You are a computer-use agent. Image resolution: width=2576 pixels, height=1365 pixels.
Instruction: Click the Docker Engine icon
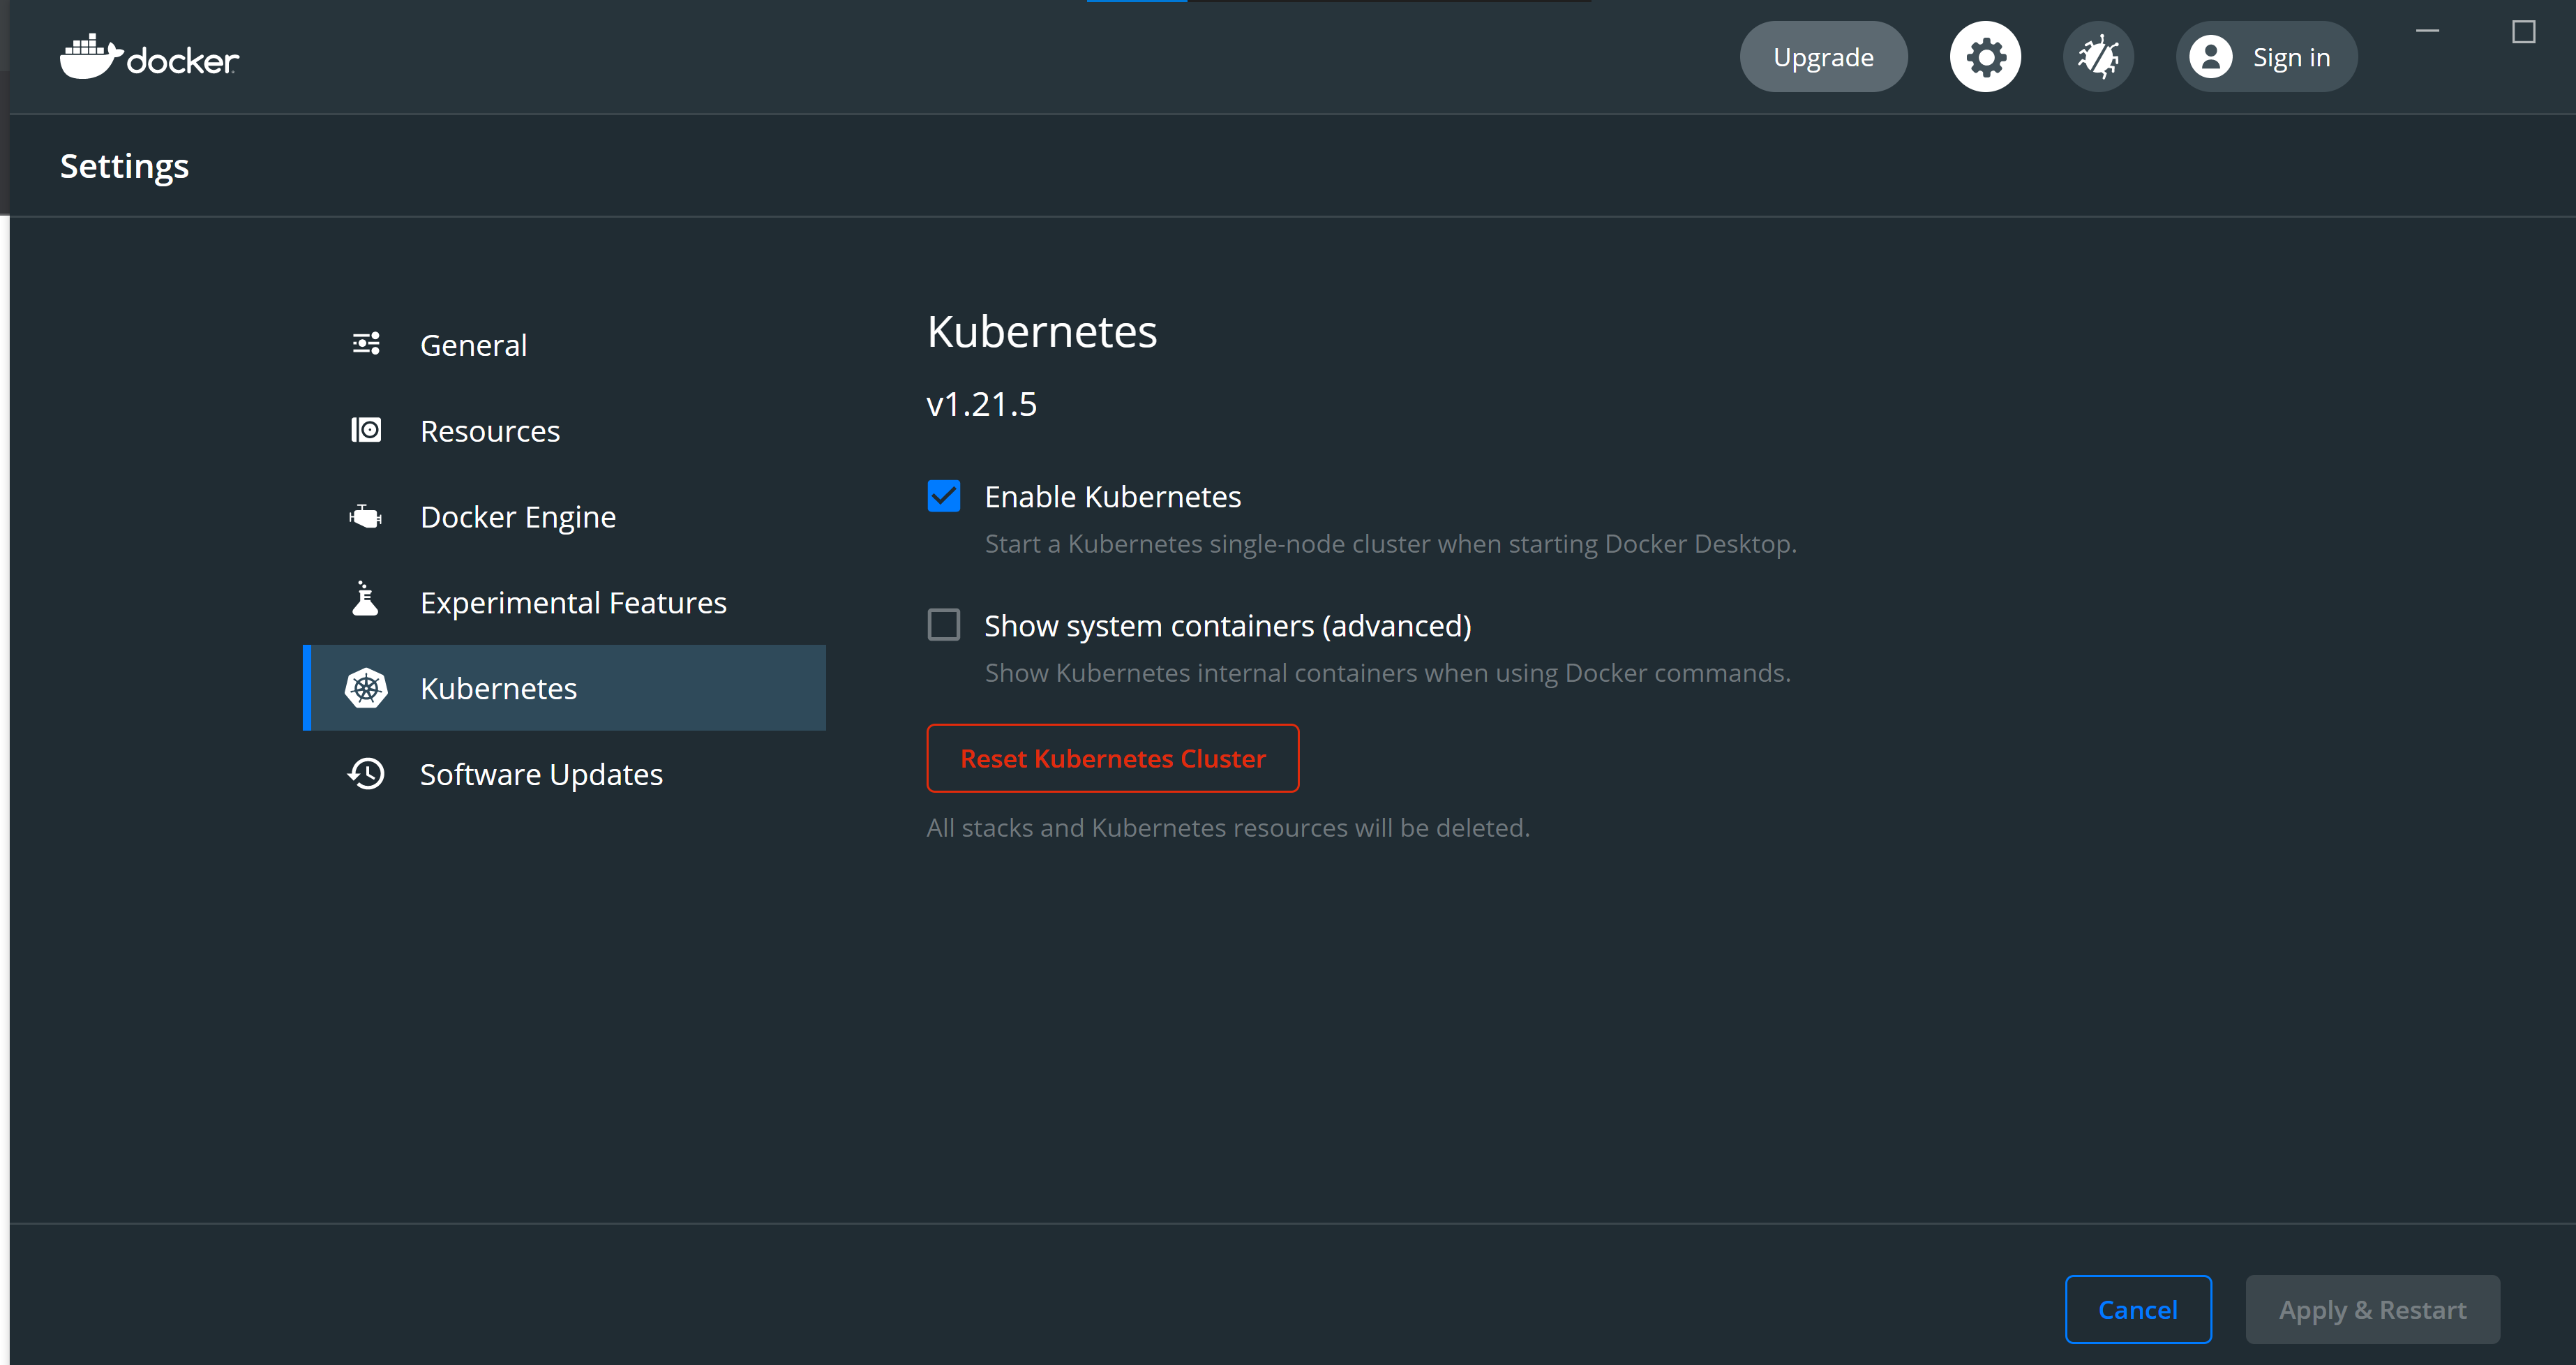pyautogui.click(x=366, y=516)
